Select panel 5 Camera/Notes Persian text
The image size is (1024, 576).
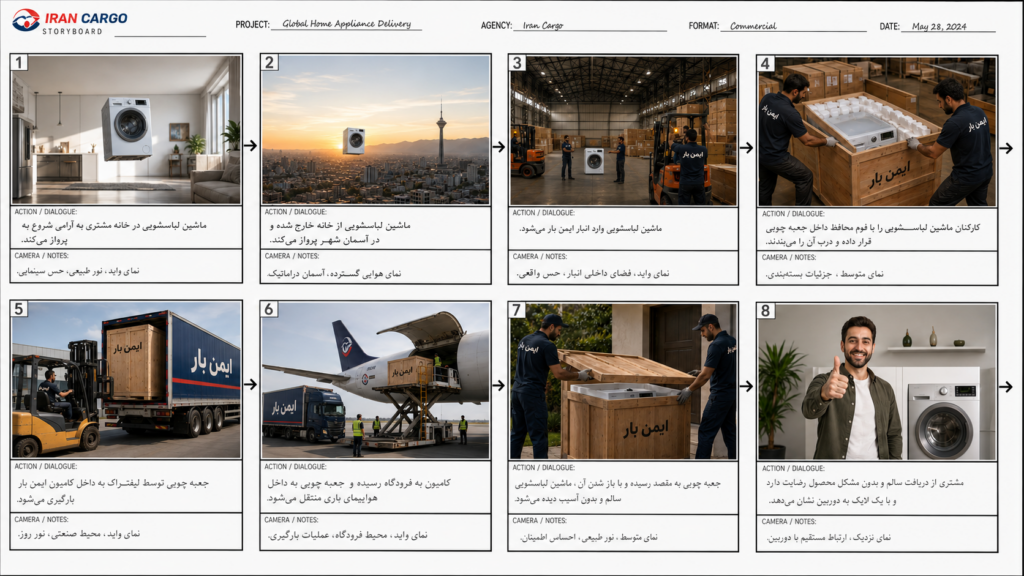pos(78,534)
